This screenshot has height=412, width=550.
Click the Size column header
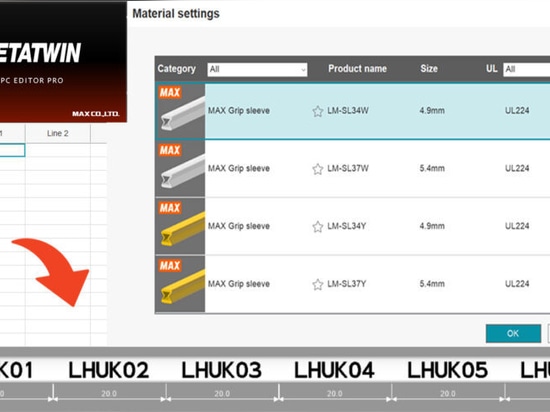pos(429,69)
